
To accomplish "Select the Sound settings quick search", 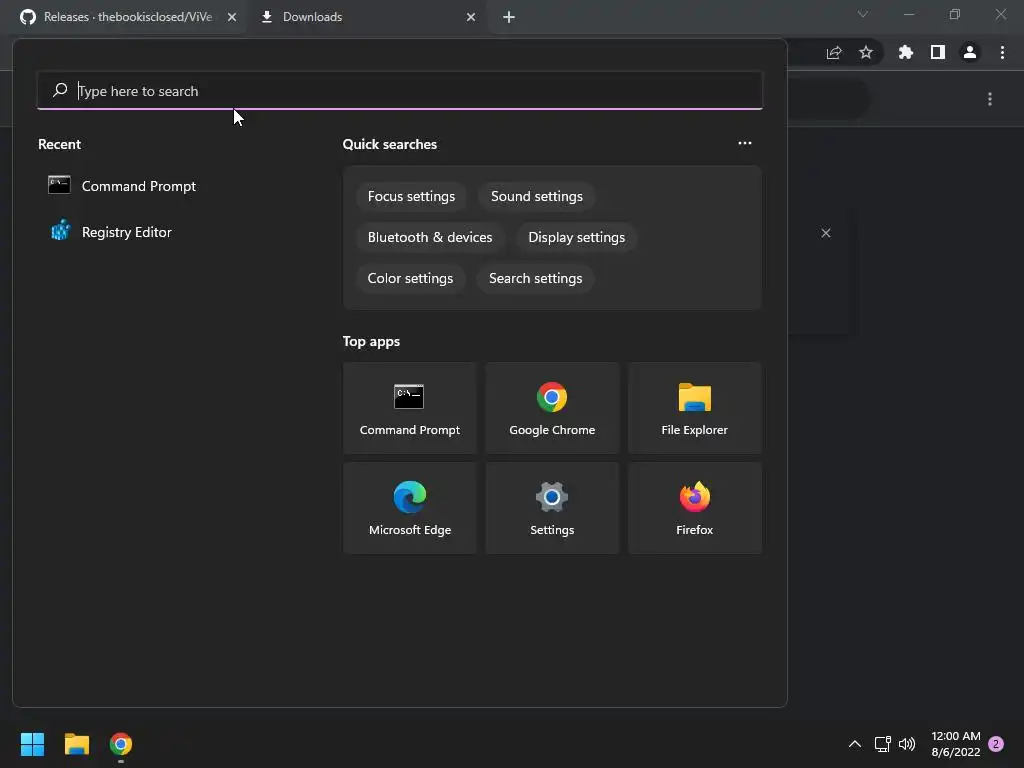I will 537,197.
